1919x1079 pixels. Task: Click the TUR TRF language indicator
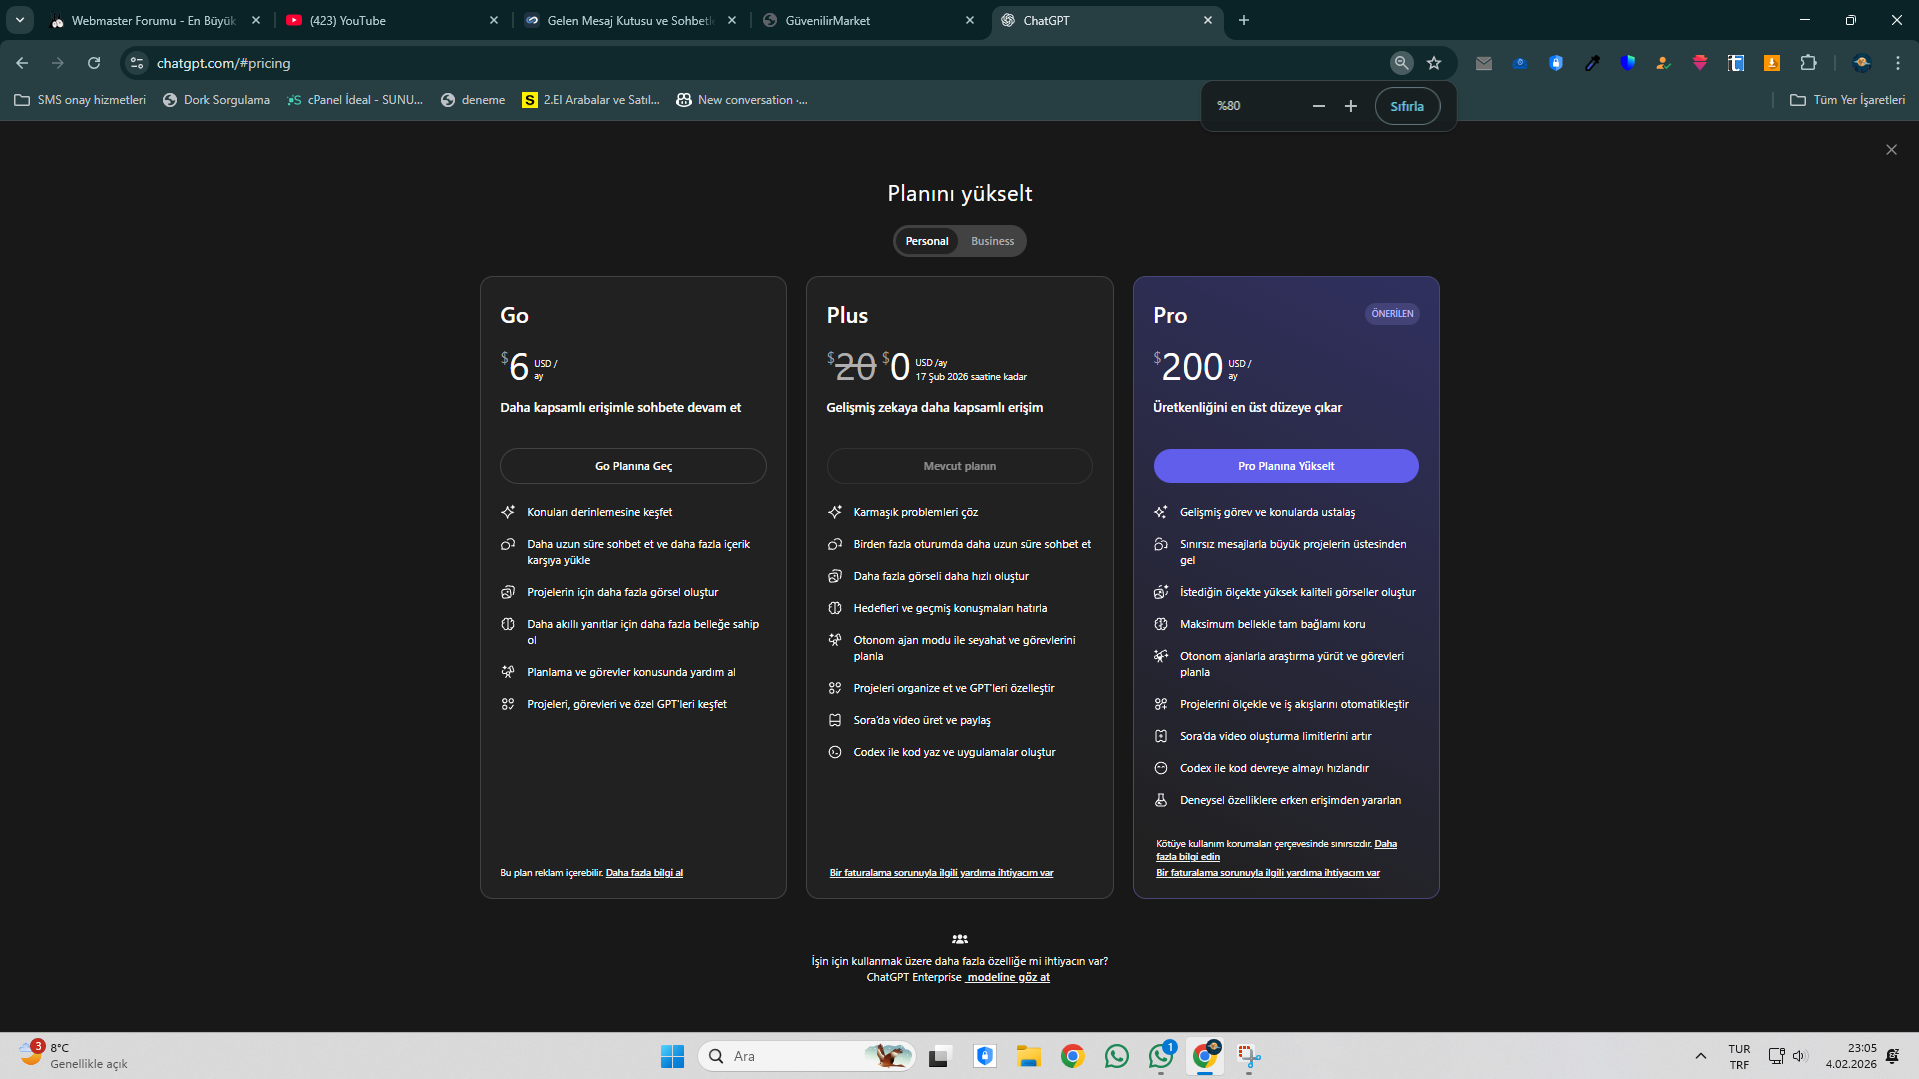(x=1739, y=1056)
